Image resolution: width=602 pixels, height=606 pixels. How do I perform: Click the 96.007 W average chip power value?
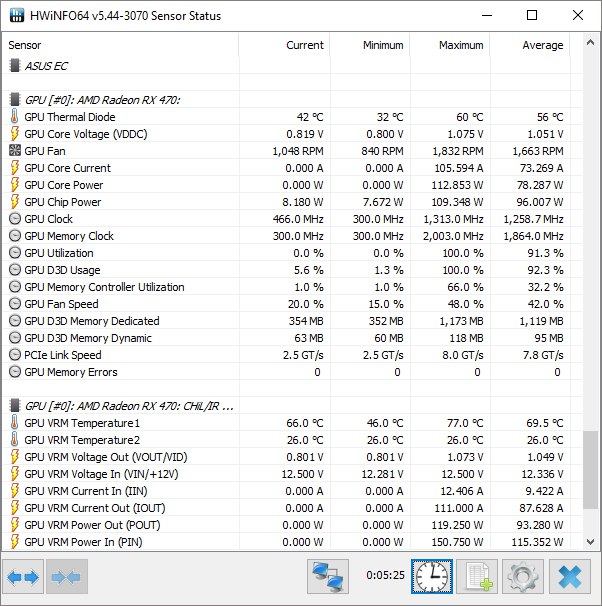(540, 202)
